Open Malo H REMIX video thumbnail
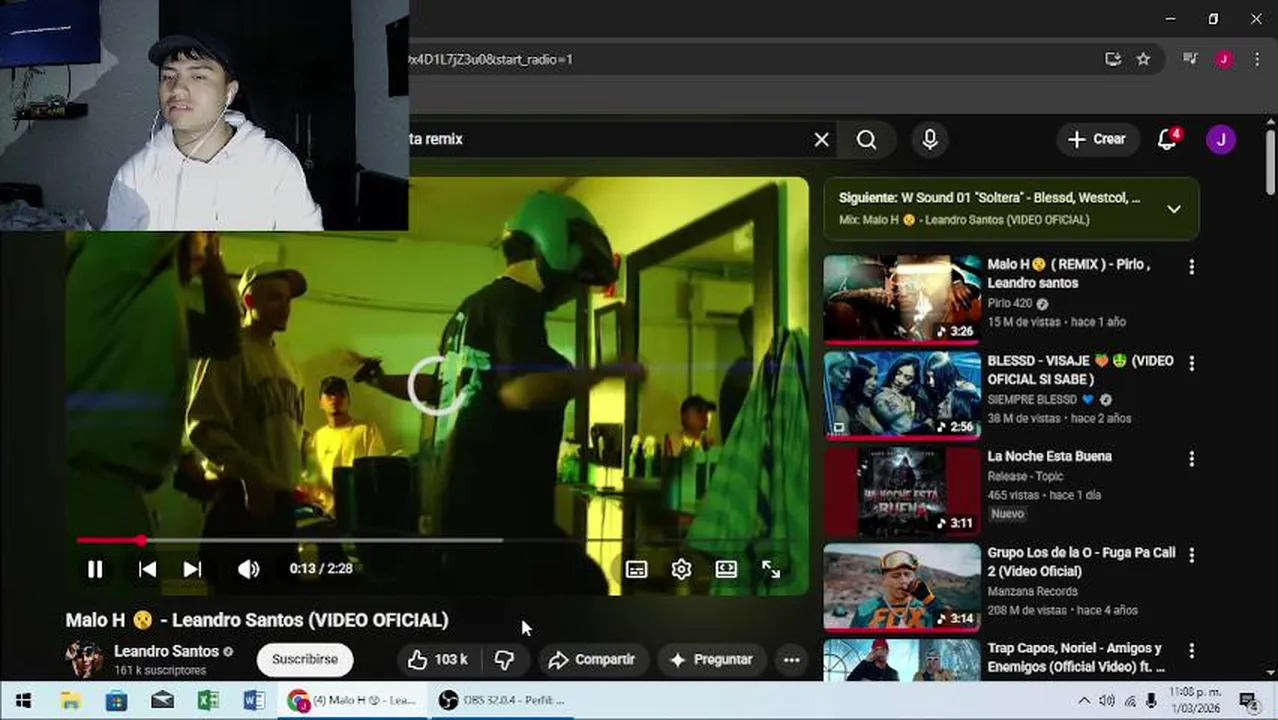 click(x=902, y=298)
